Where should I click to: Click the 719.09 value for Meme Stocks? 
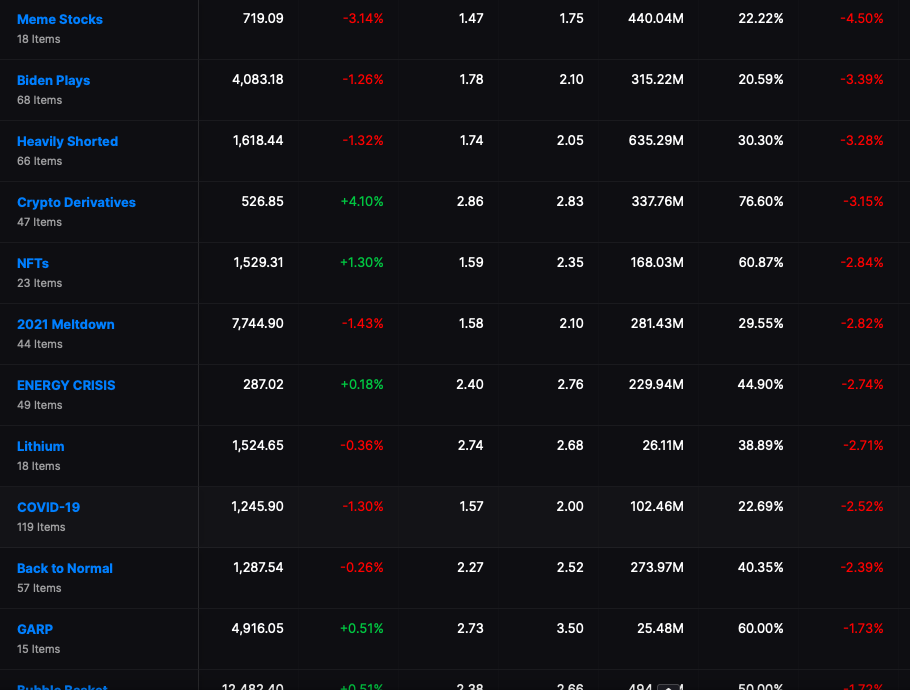click(263, 19)
